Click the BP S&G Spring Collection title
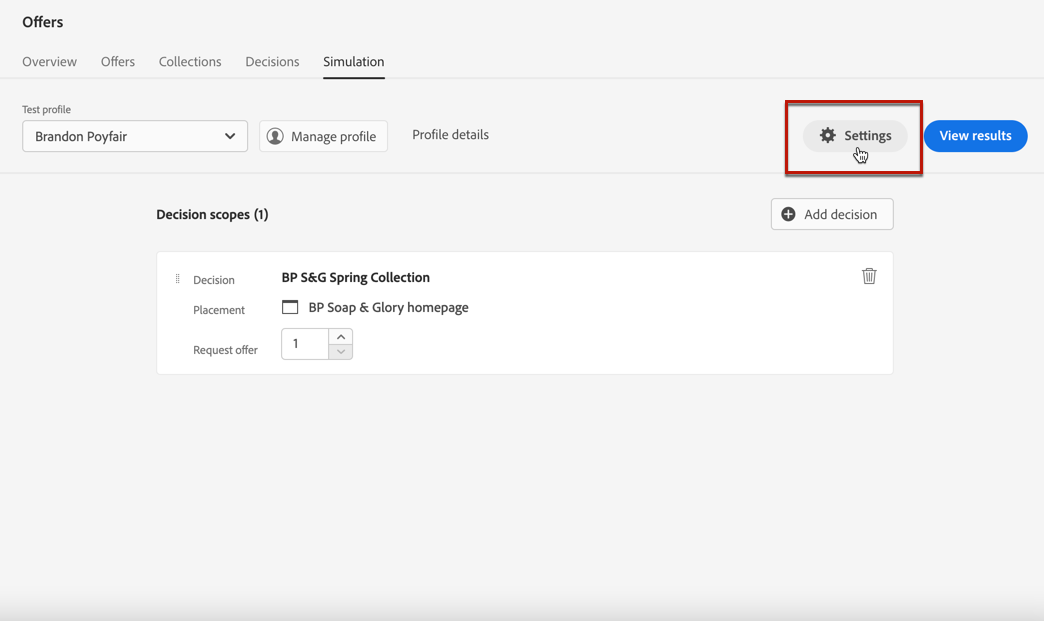Image resolution: width=1044 pixels, height=621 pixels. point(355,277)
